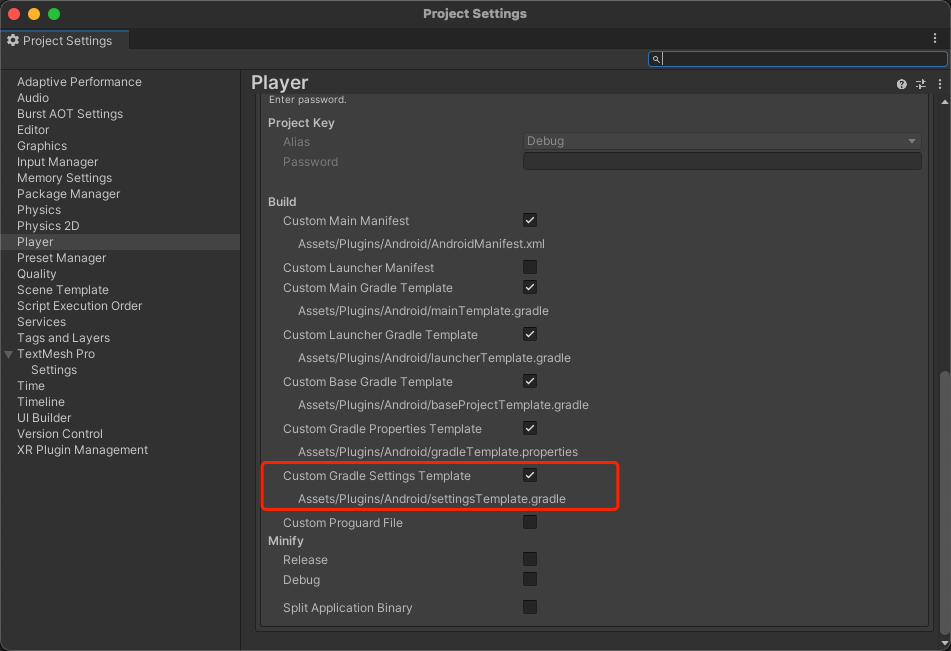Image resolution: width=951 pixels, height=651 pixels.
Task: Select UI Builder category
Action: (x=44, y=418)
